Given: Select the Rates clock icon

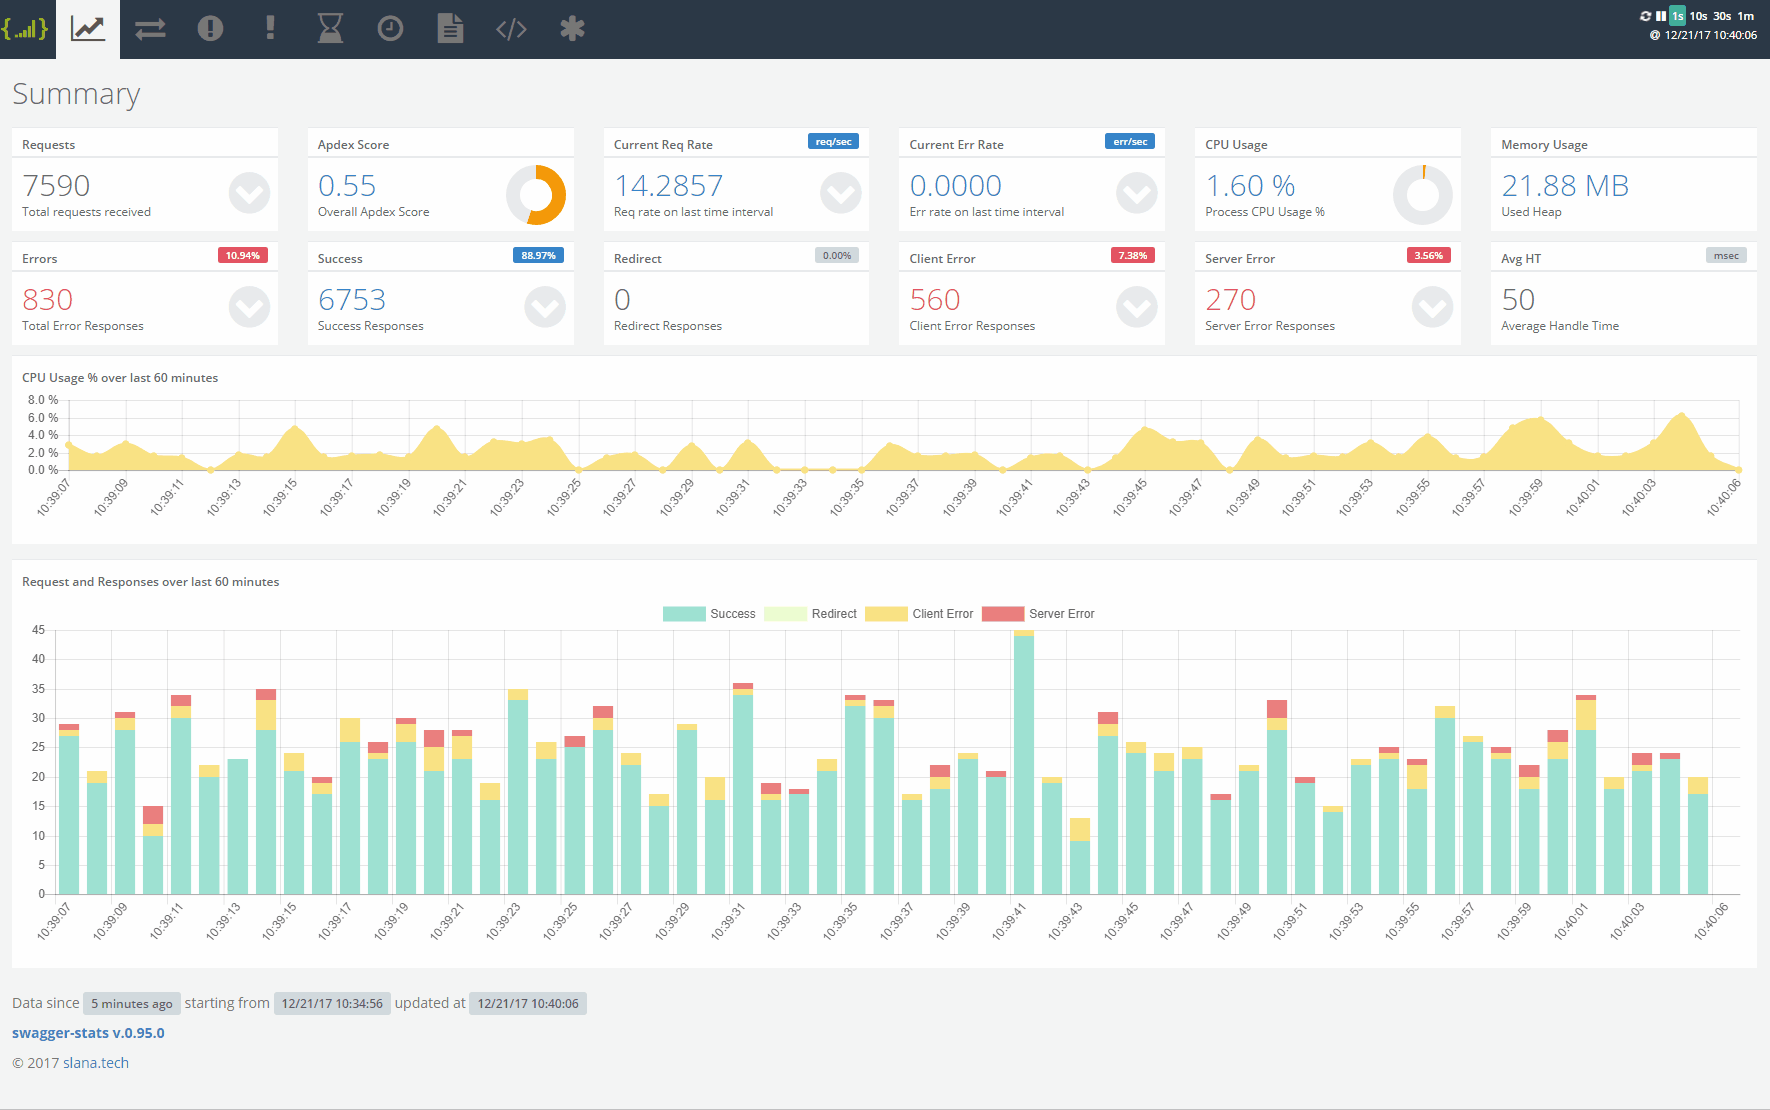Looking at the screenshot, I should point(390,29).
